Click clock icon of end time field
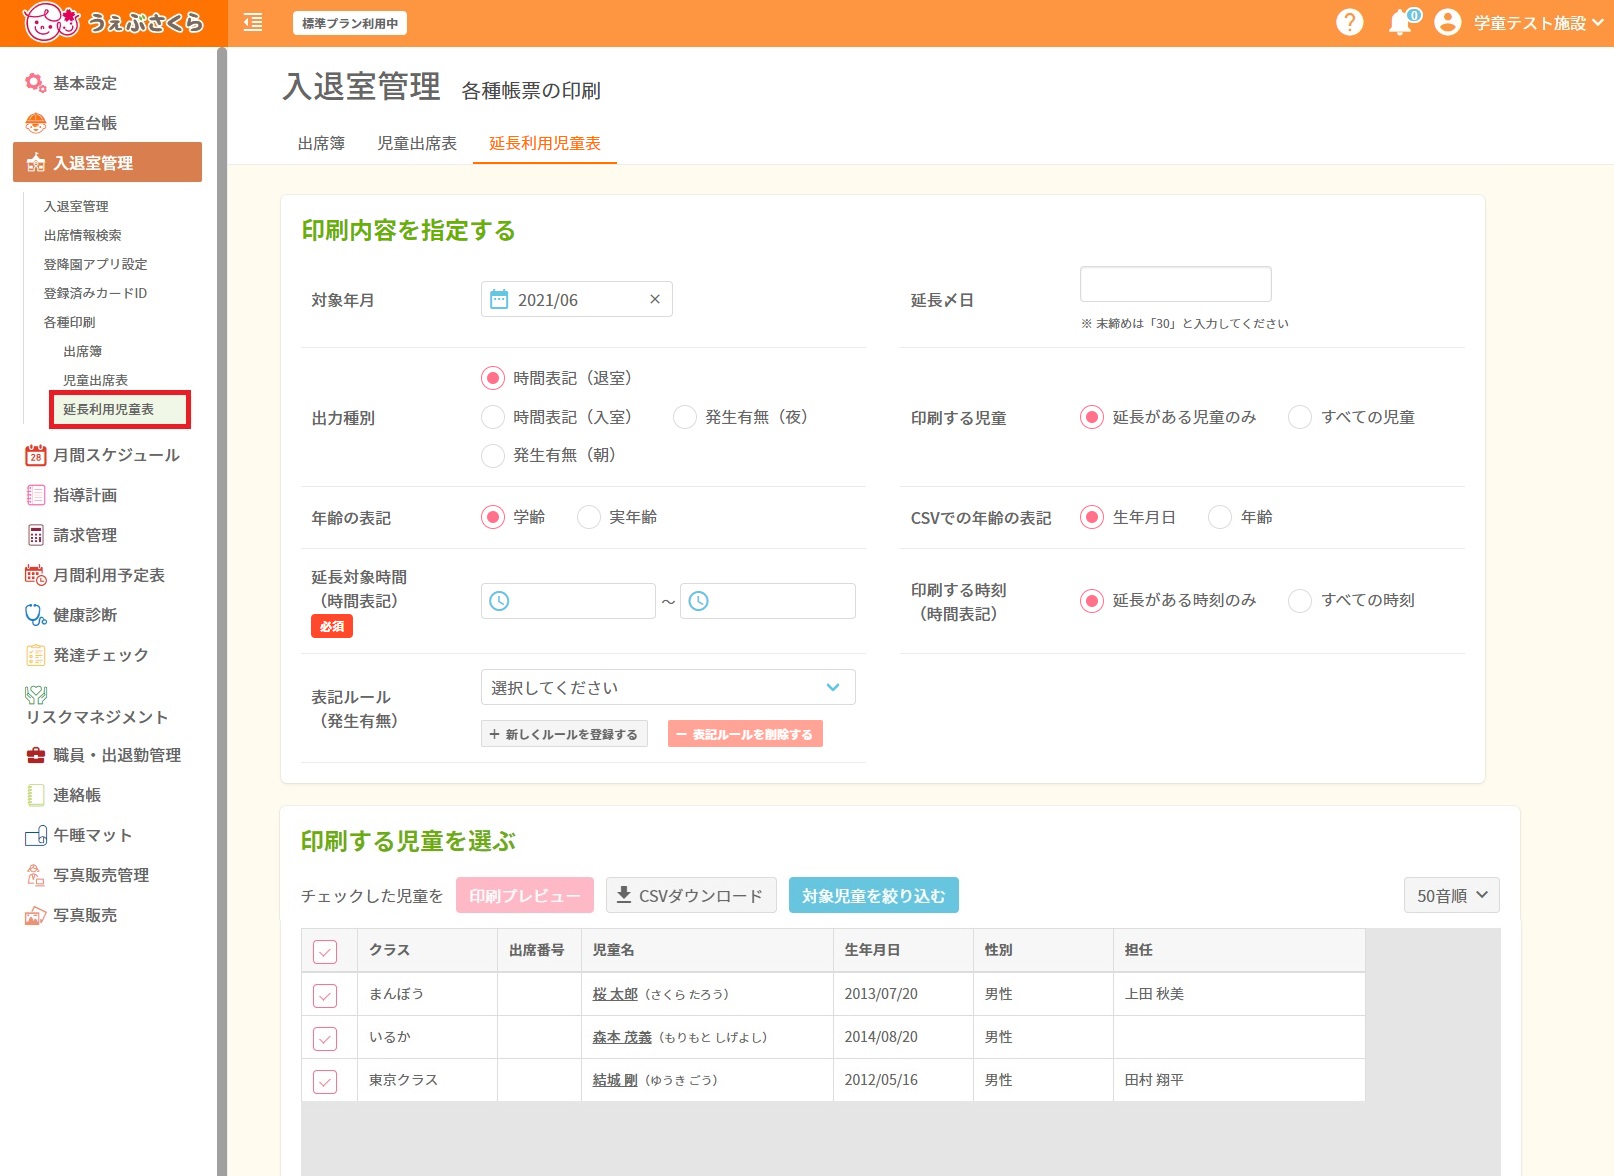1614x1176 pixels. point(699,601)
